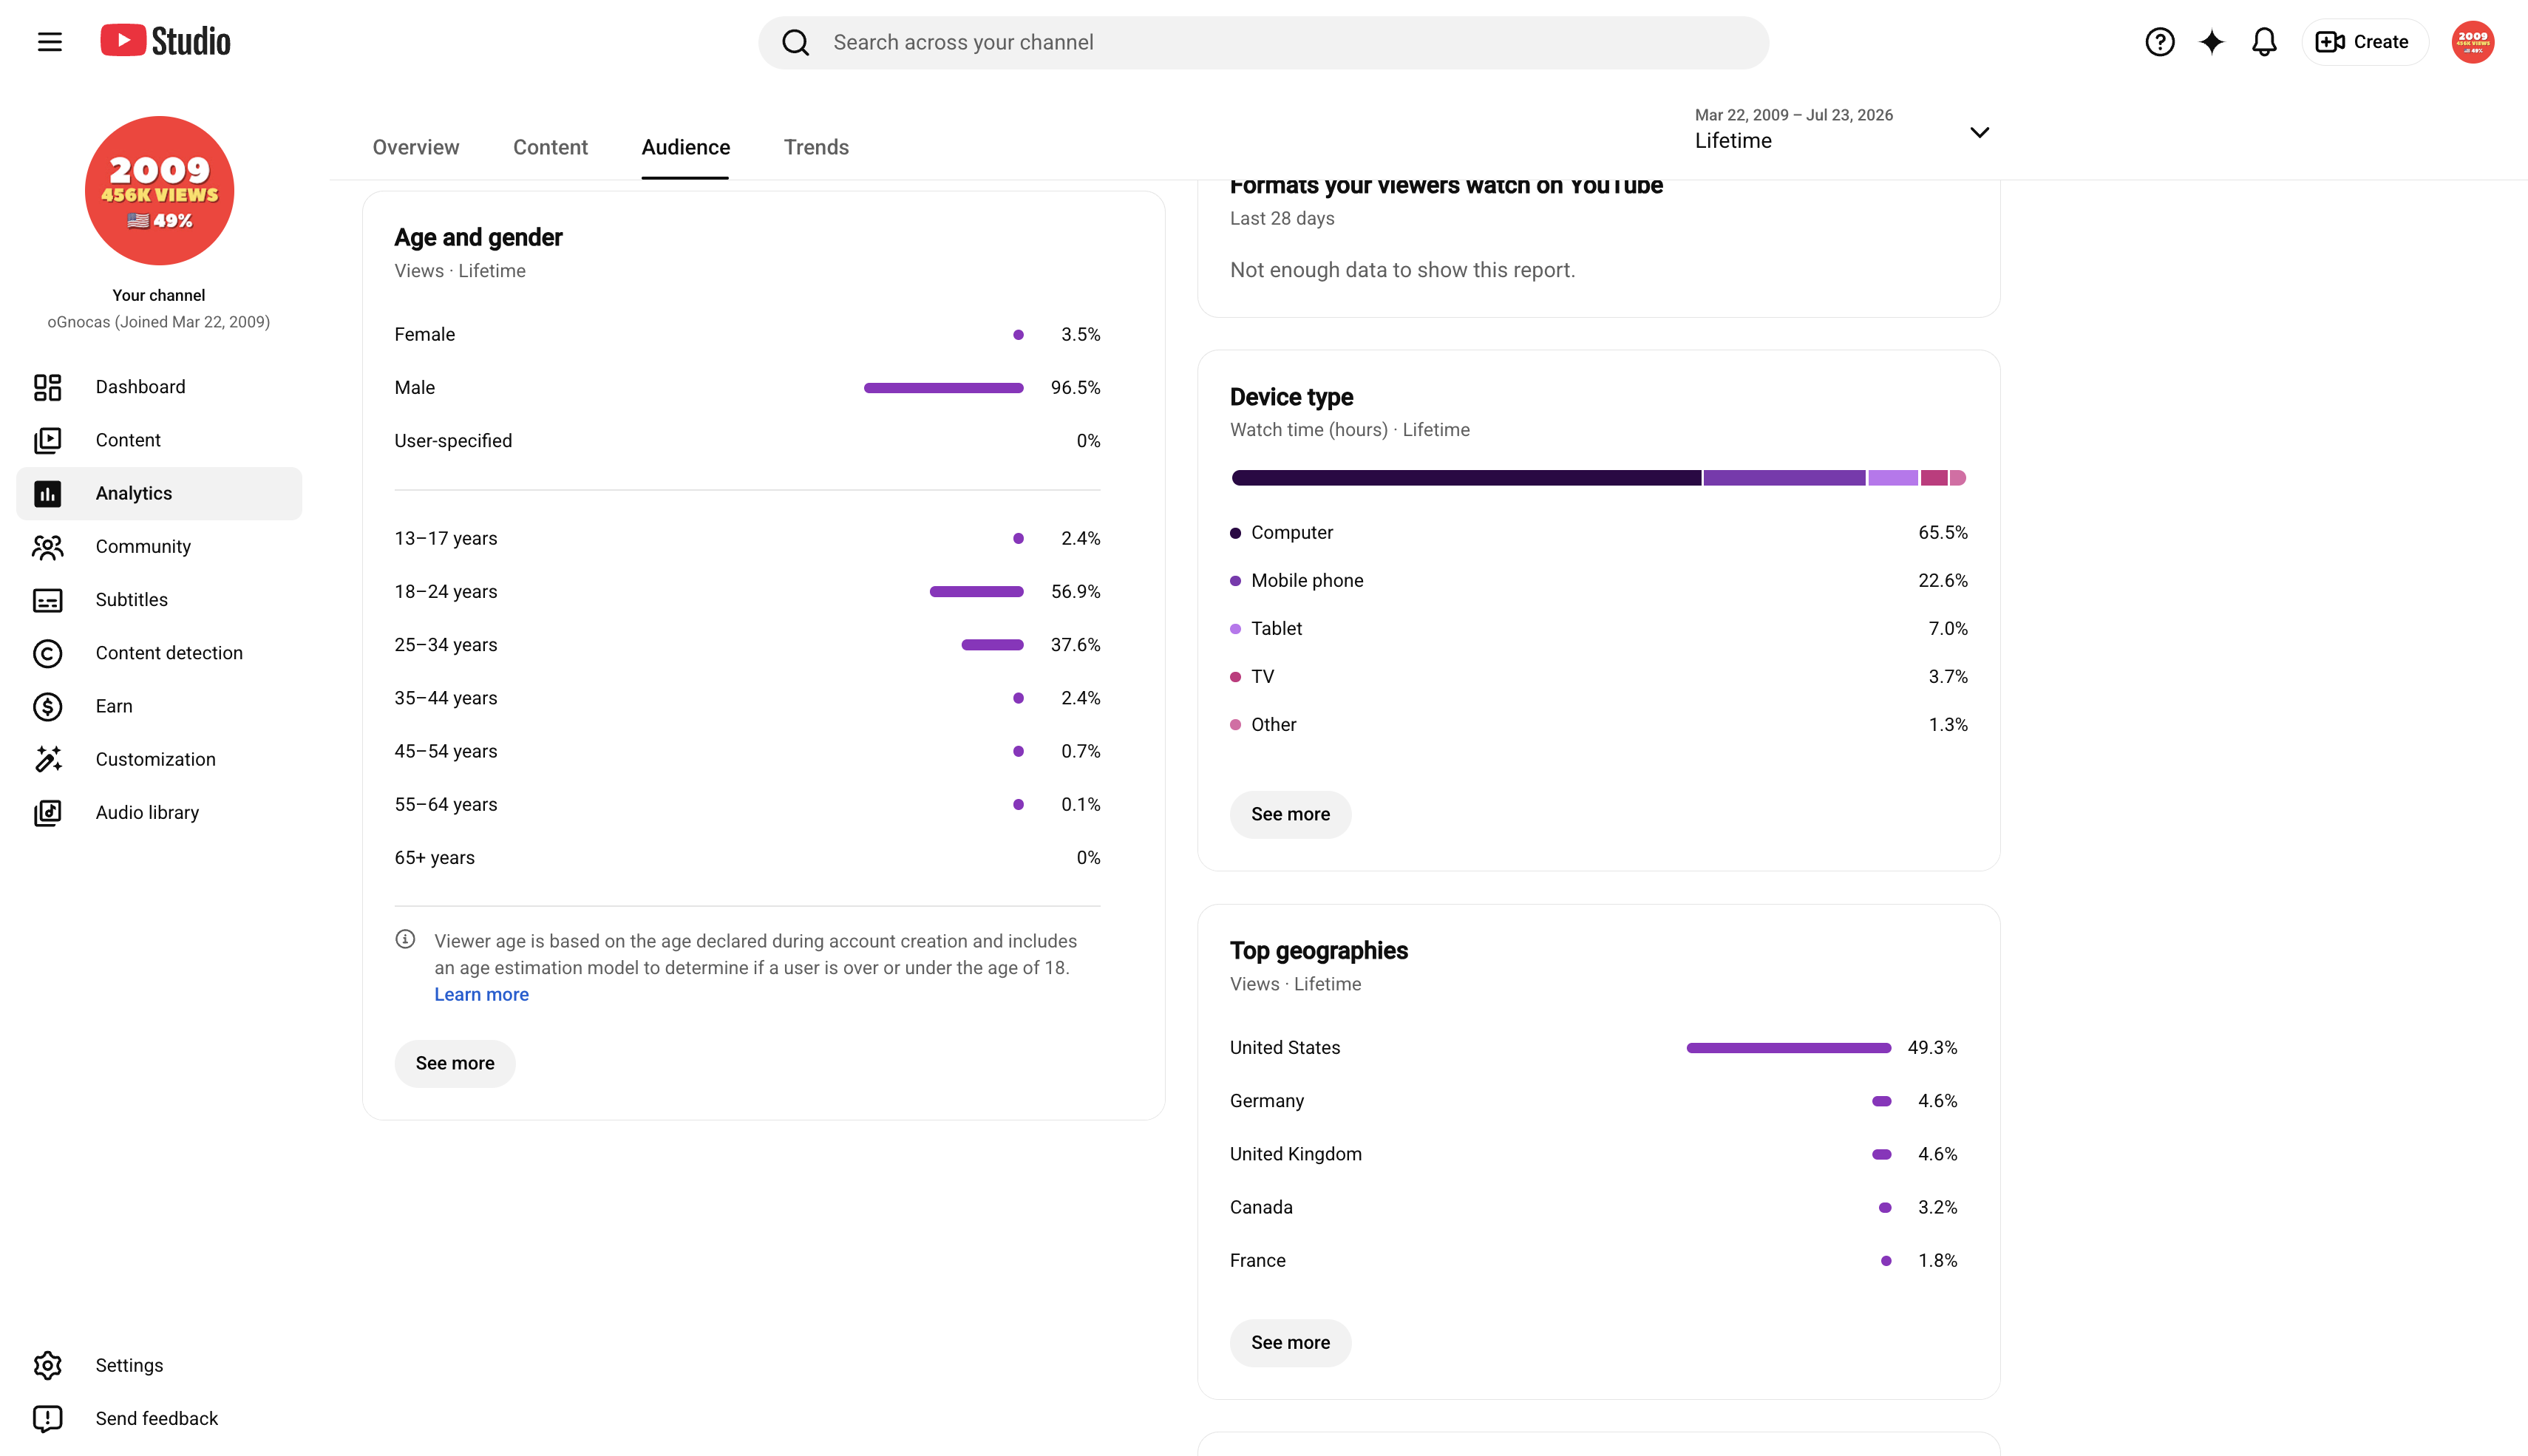Open the Customization magic wand icon
This screenshot has width=2528, height=1456.
coord(47,759)
